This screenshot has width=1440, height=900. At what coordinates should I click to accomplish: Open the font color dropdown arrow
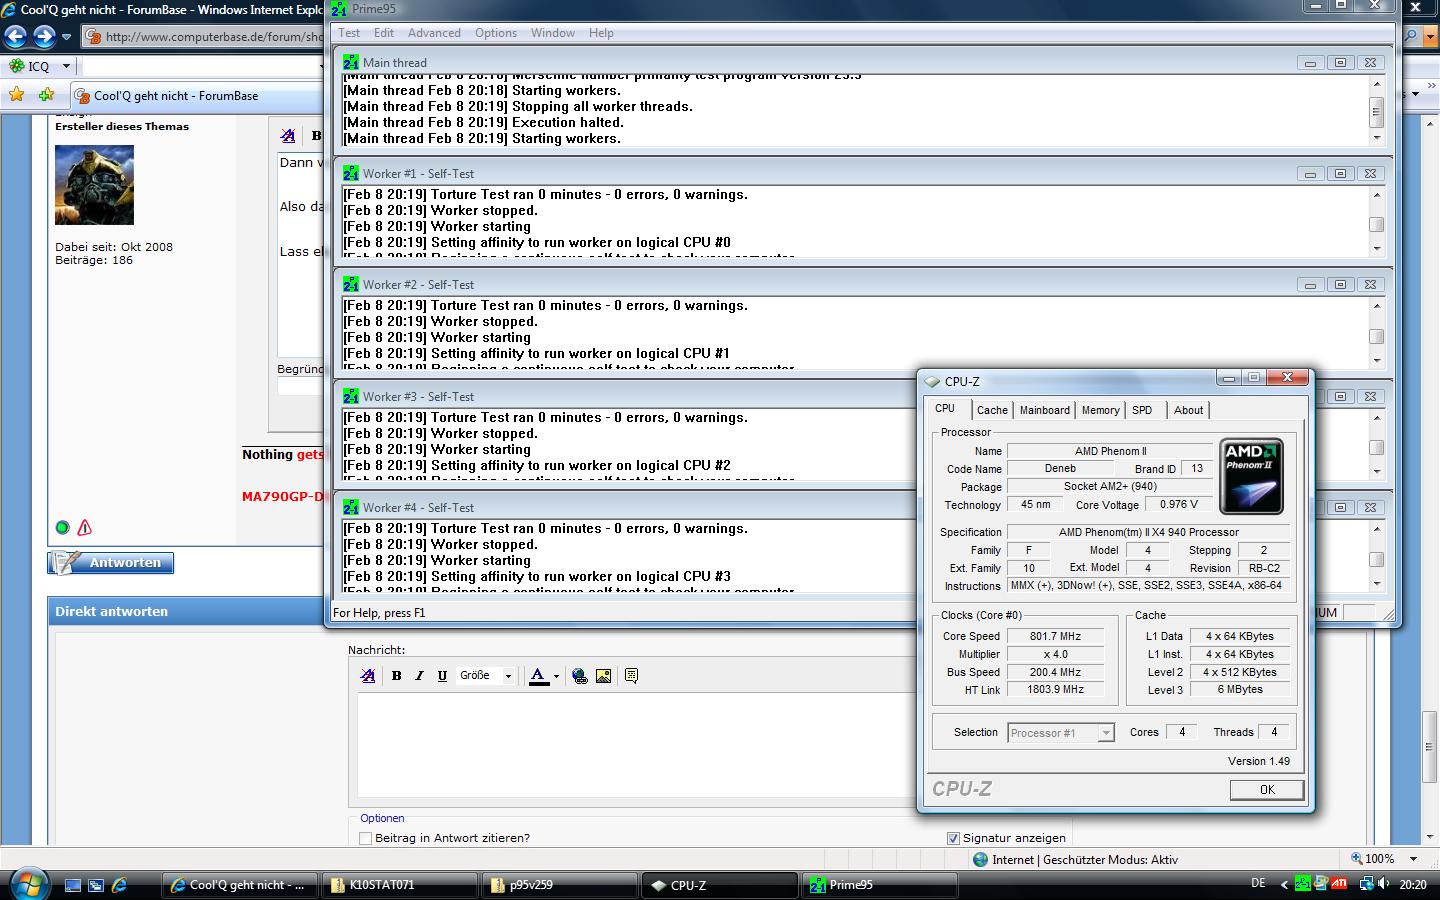556,676
